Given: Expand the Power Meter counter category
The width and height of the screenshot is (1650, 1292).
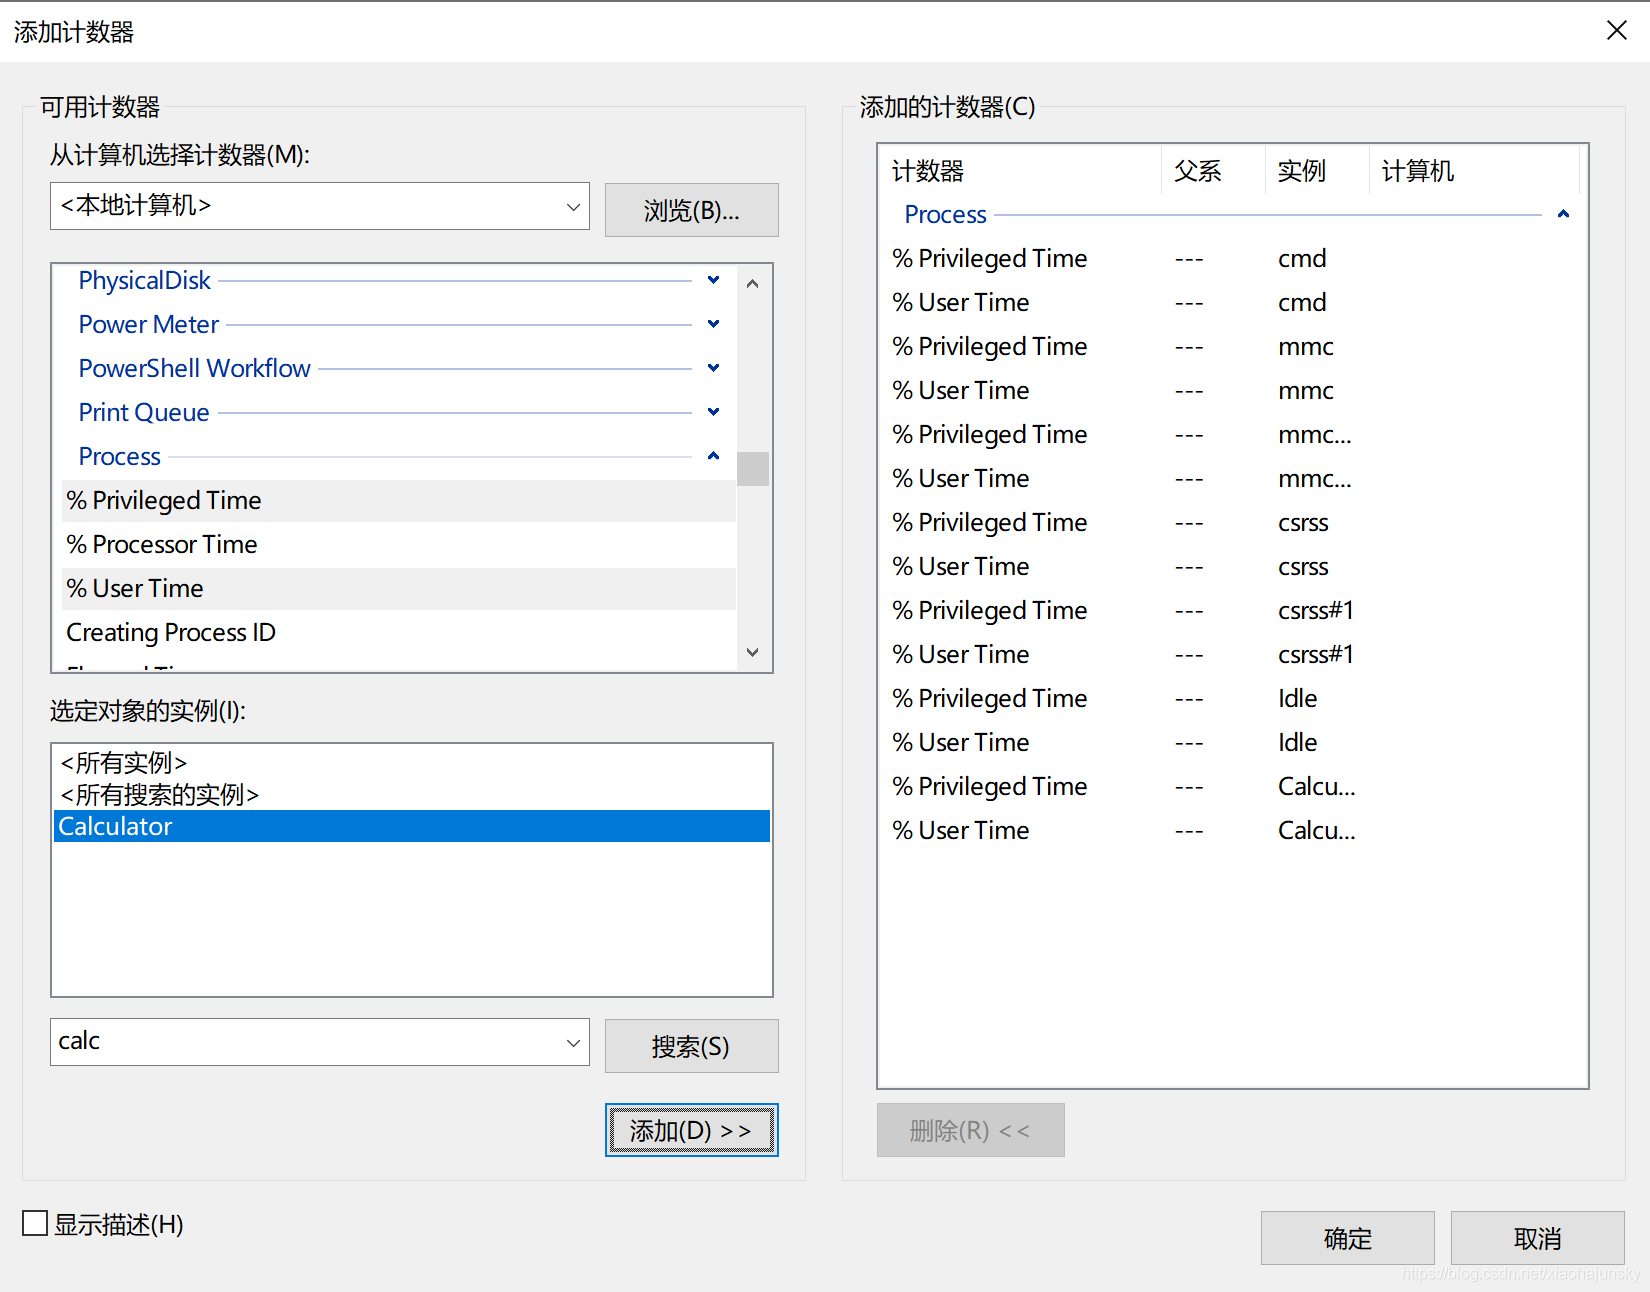Looking at the screenshot, I should [713, 324].
